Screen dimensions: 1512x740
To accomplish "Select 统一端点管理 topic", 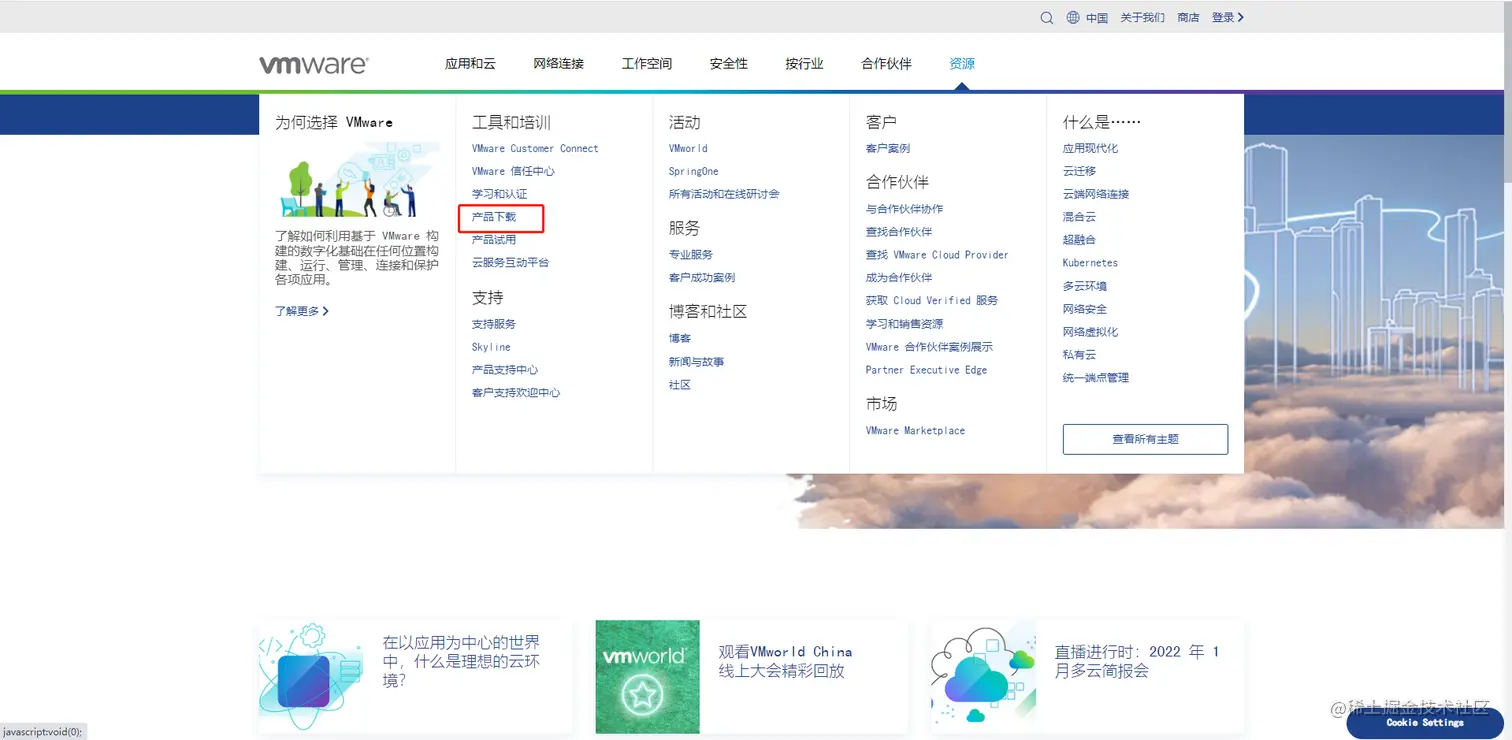I will coord(1096,378).
